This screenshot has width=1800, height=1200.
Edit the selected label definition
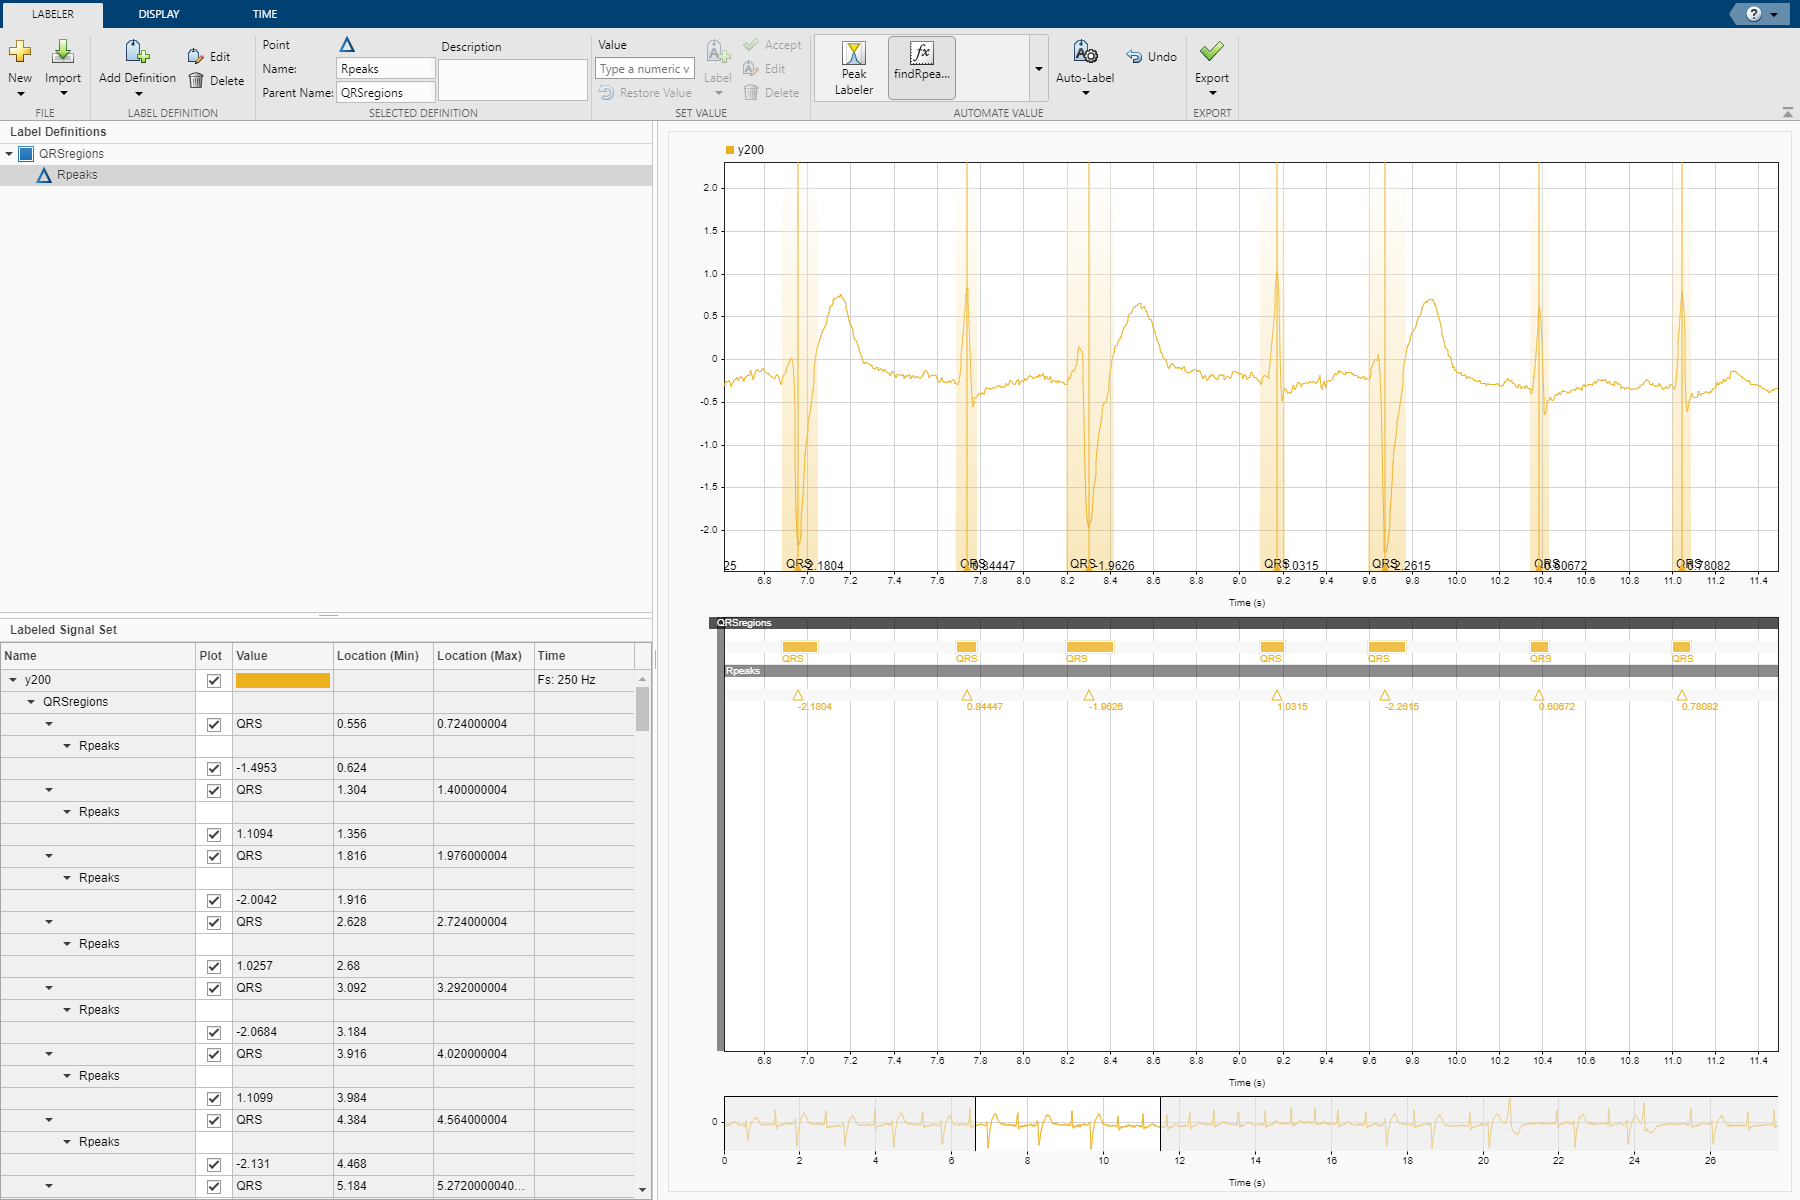(209, 57)
